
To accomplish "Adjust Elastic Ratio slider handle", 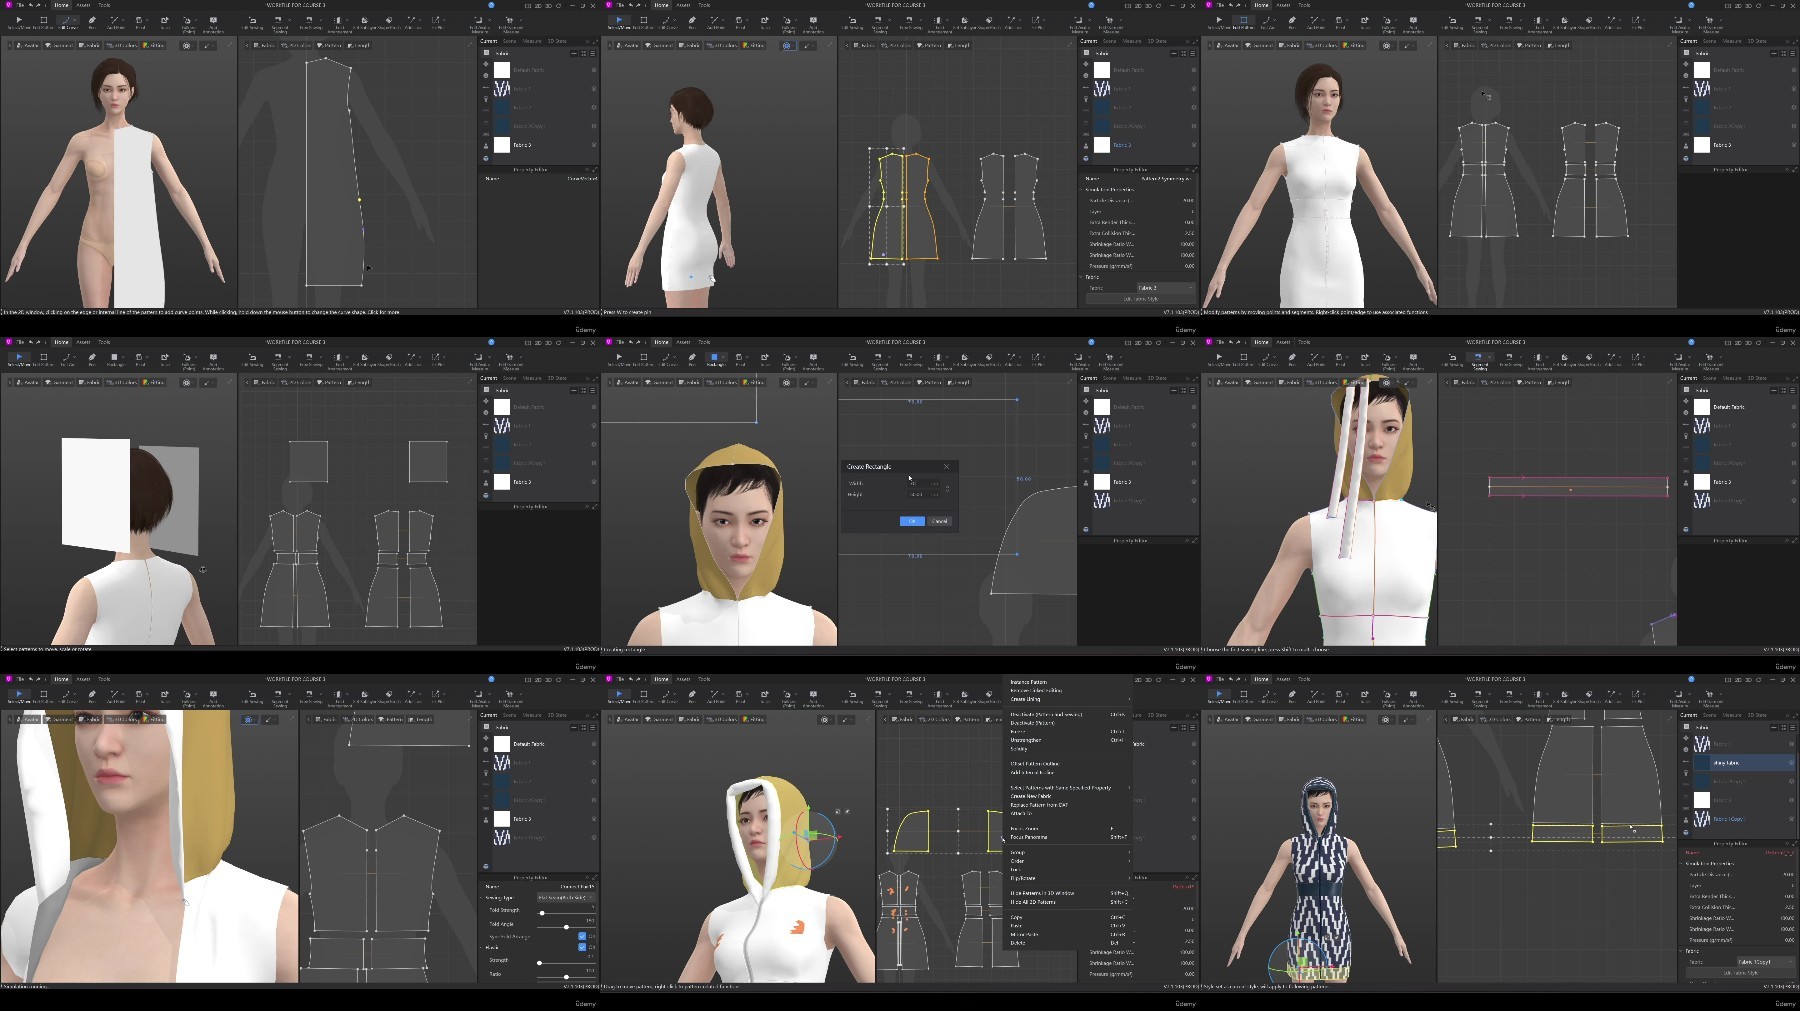I will (x=566, y=977).
